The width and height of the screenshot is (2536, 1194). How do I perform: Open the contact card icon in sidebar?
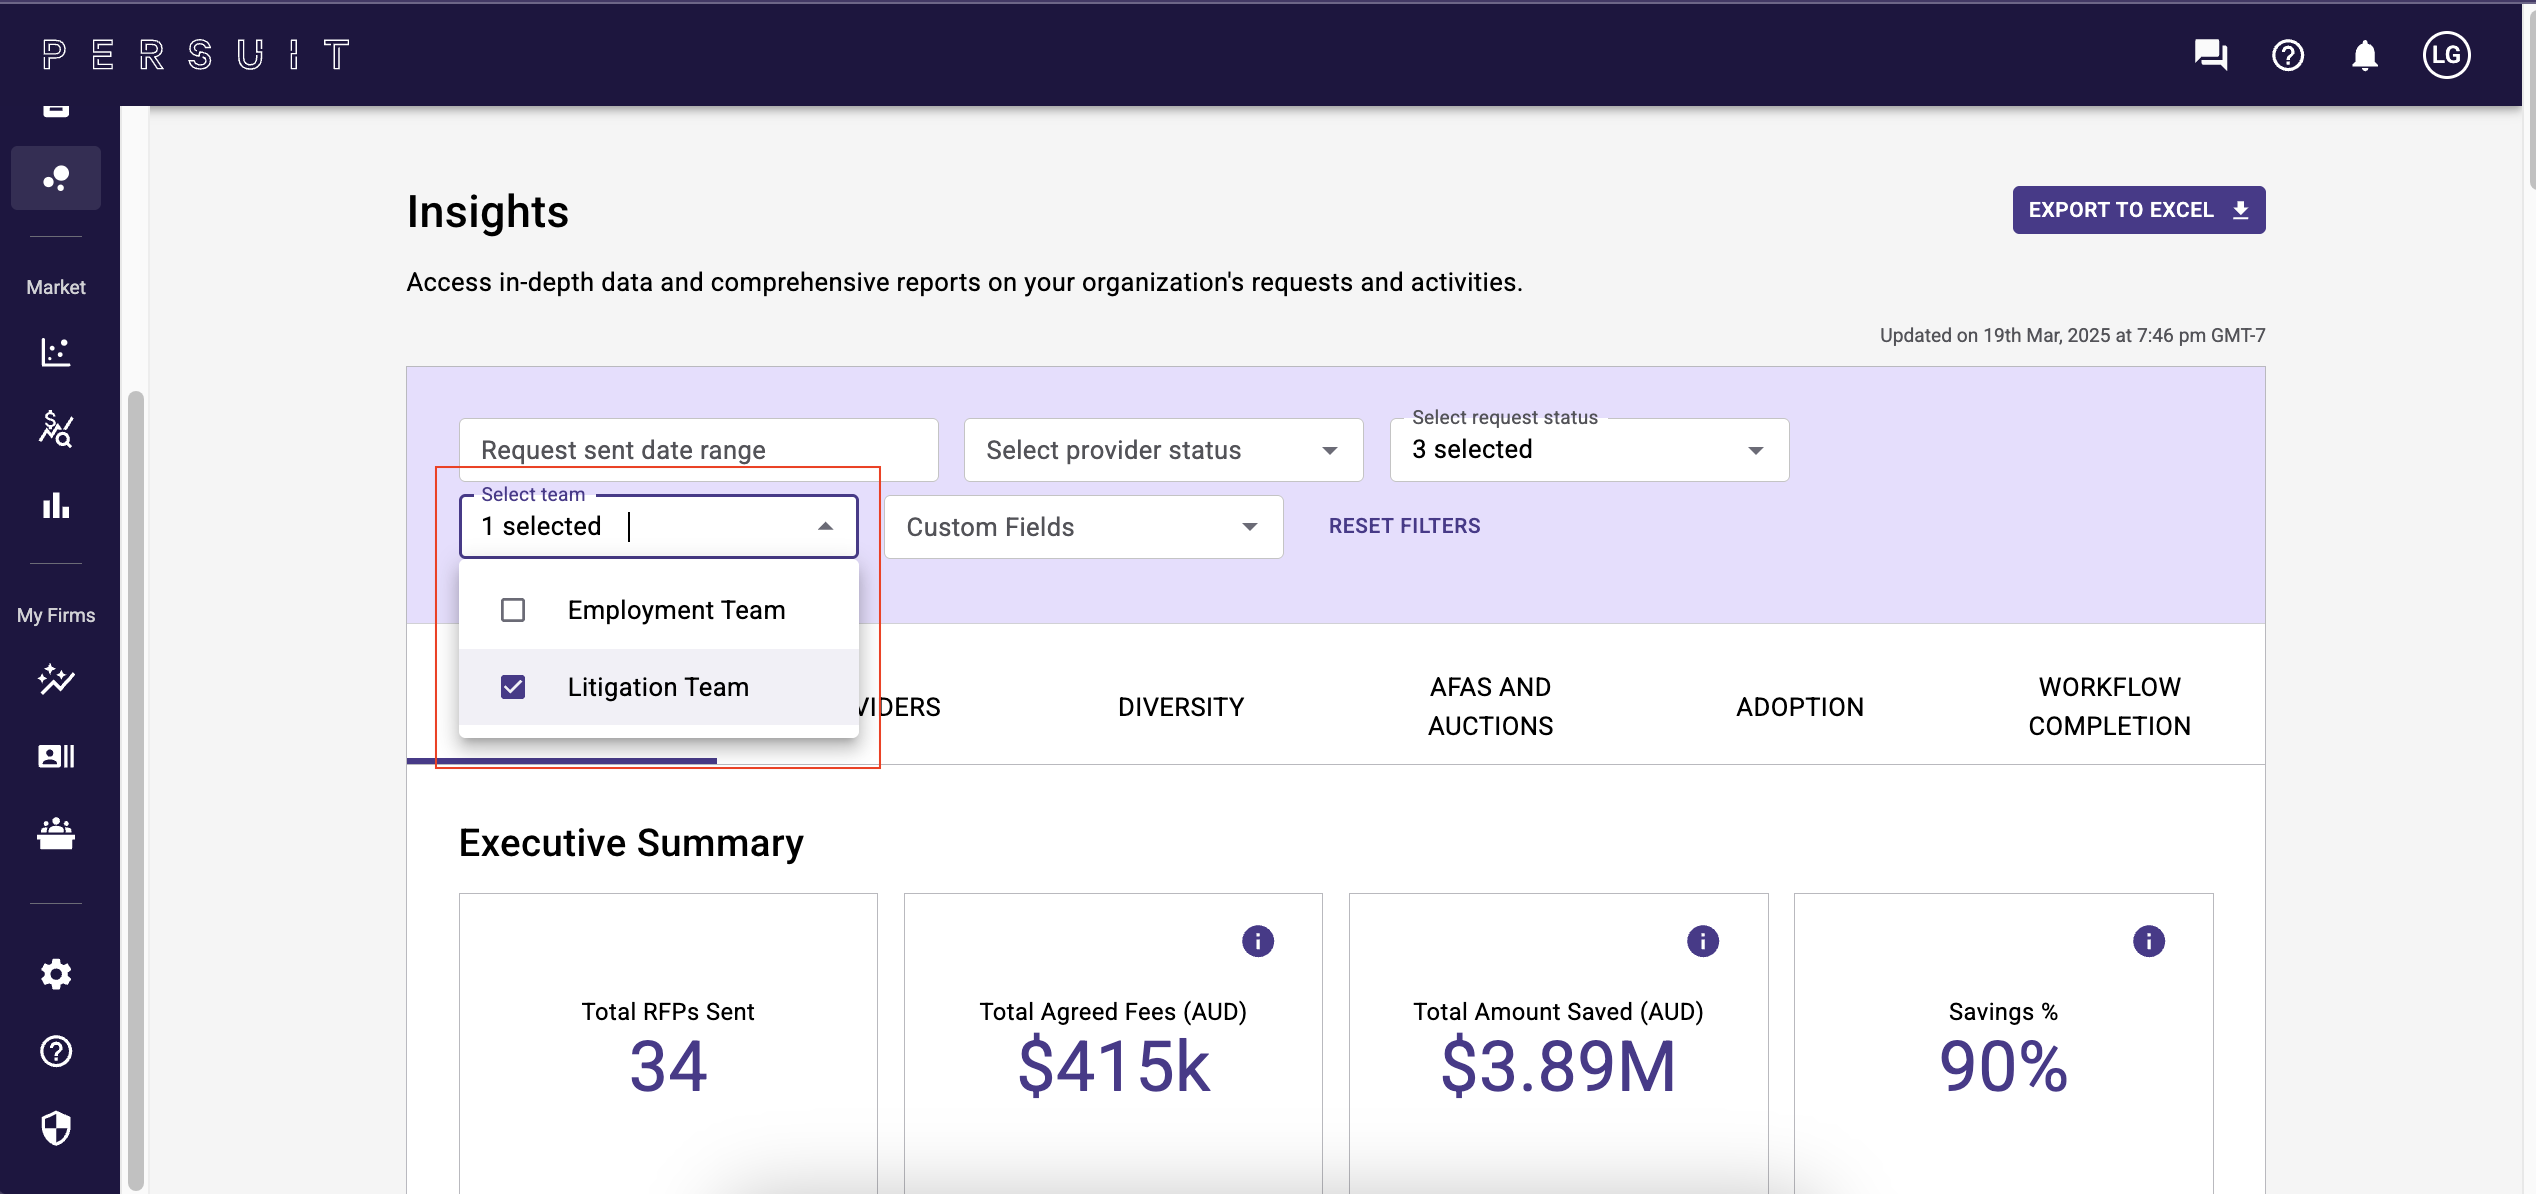pos(56,757)
